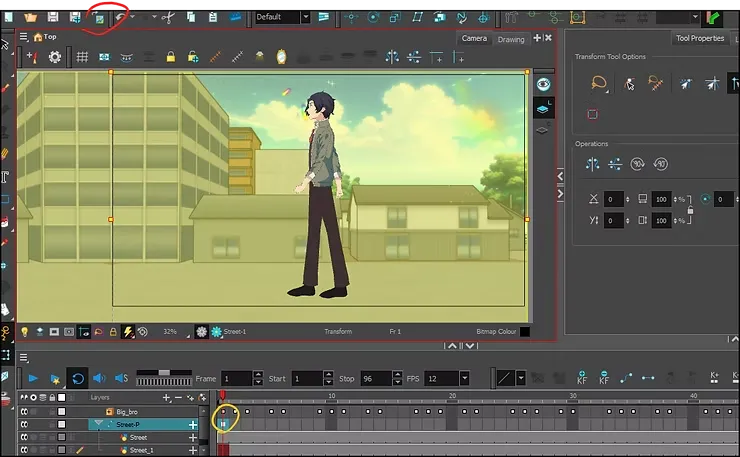
Task: Lock selected layers with the padlock
Action: 171,57
